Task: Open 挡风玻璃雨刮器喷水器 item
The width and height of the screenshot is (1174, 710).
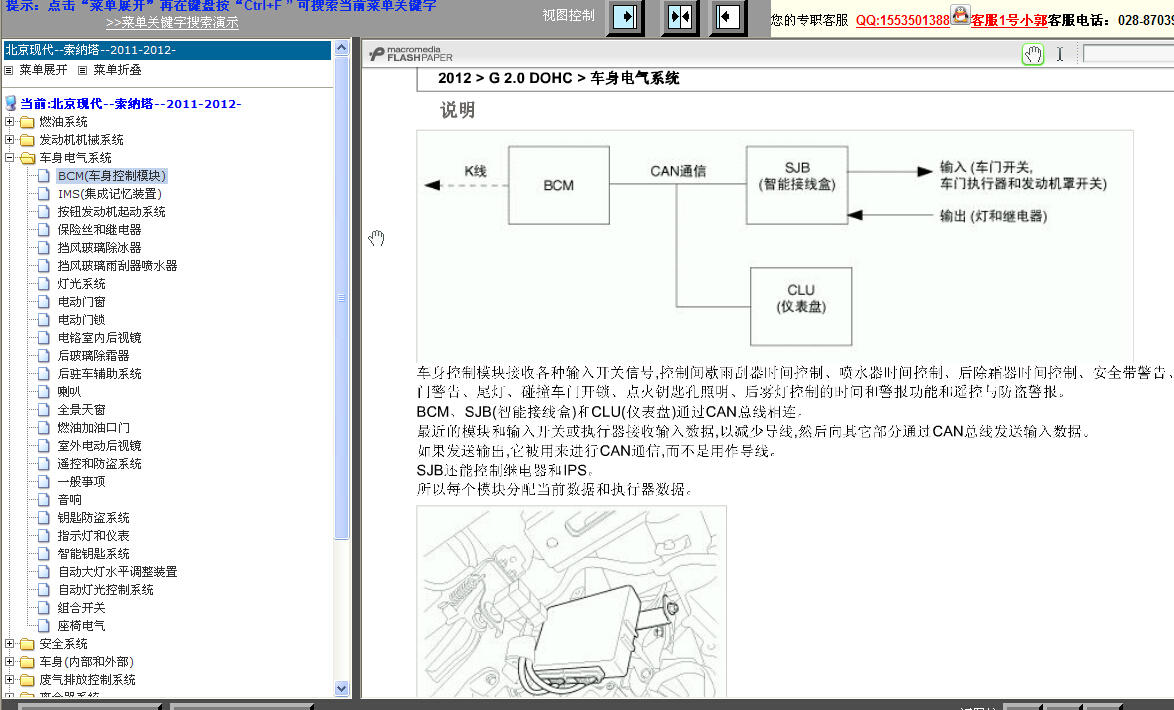Action: pyautogui.click(x=118, y=266)
